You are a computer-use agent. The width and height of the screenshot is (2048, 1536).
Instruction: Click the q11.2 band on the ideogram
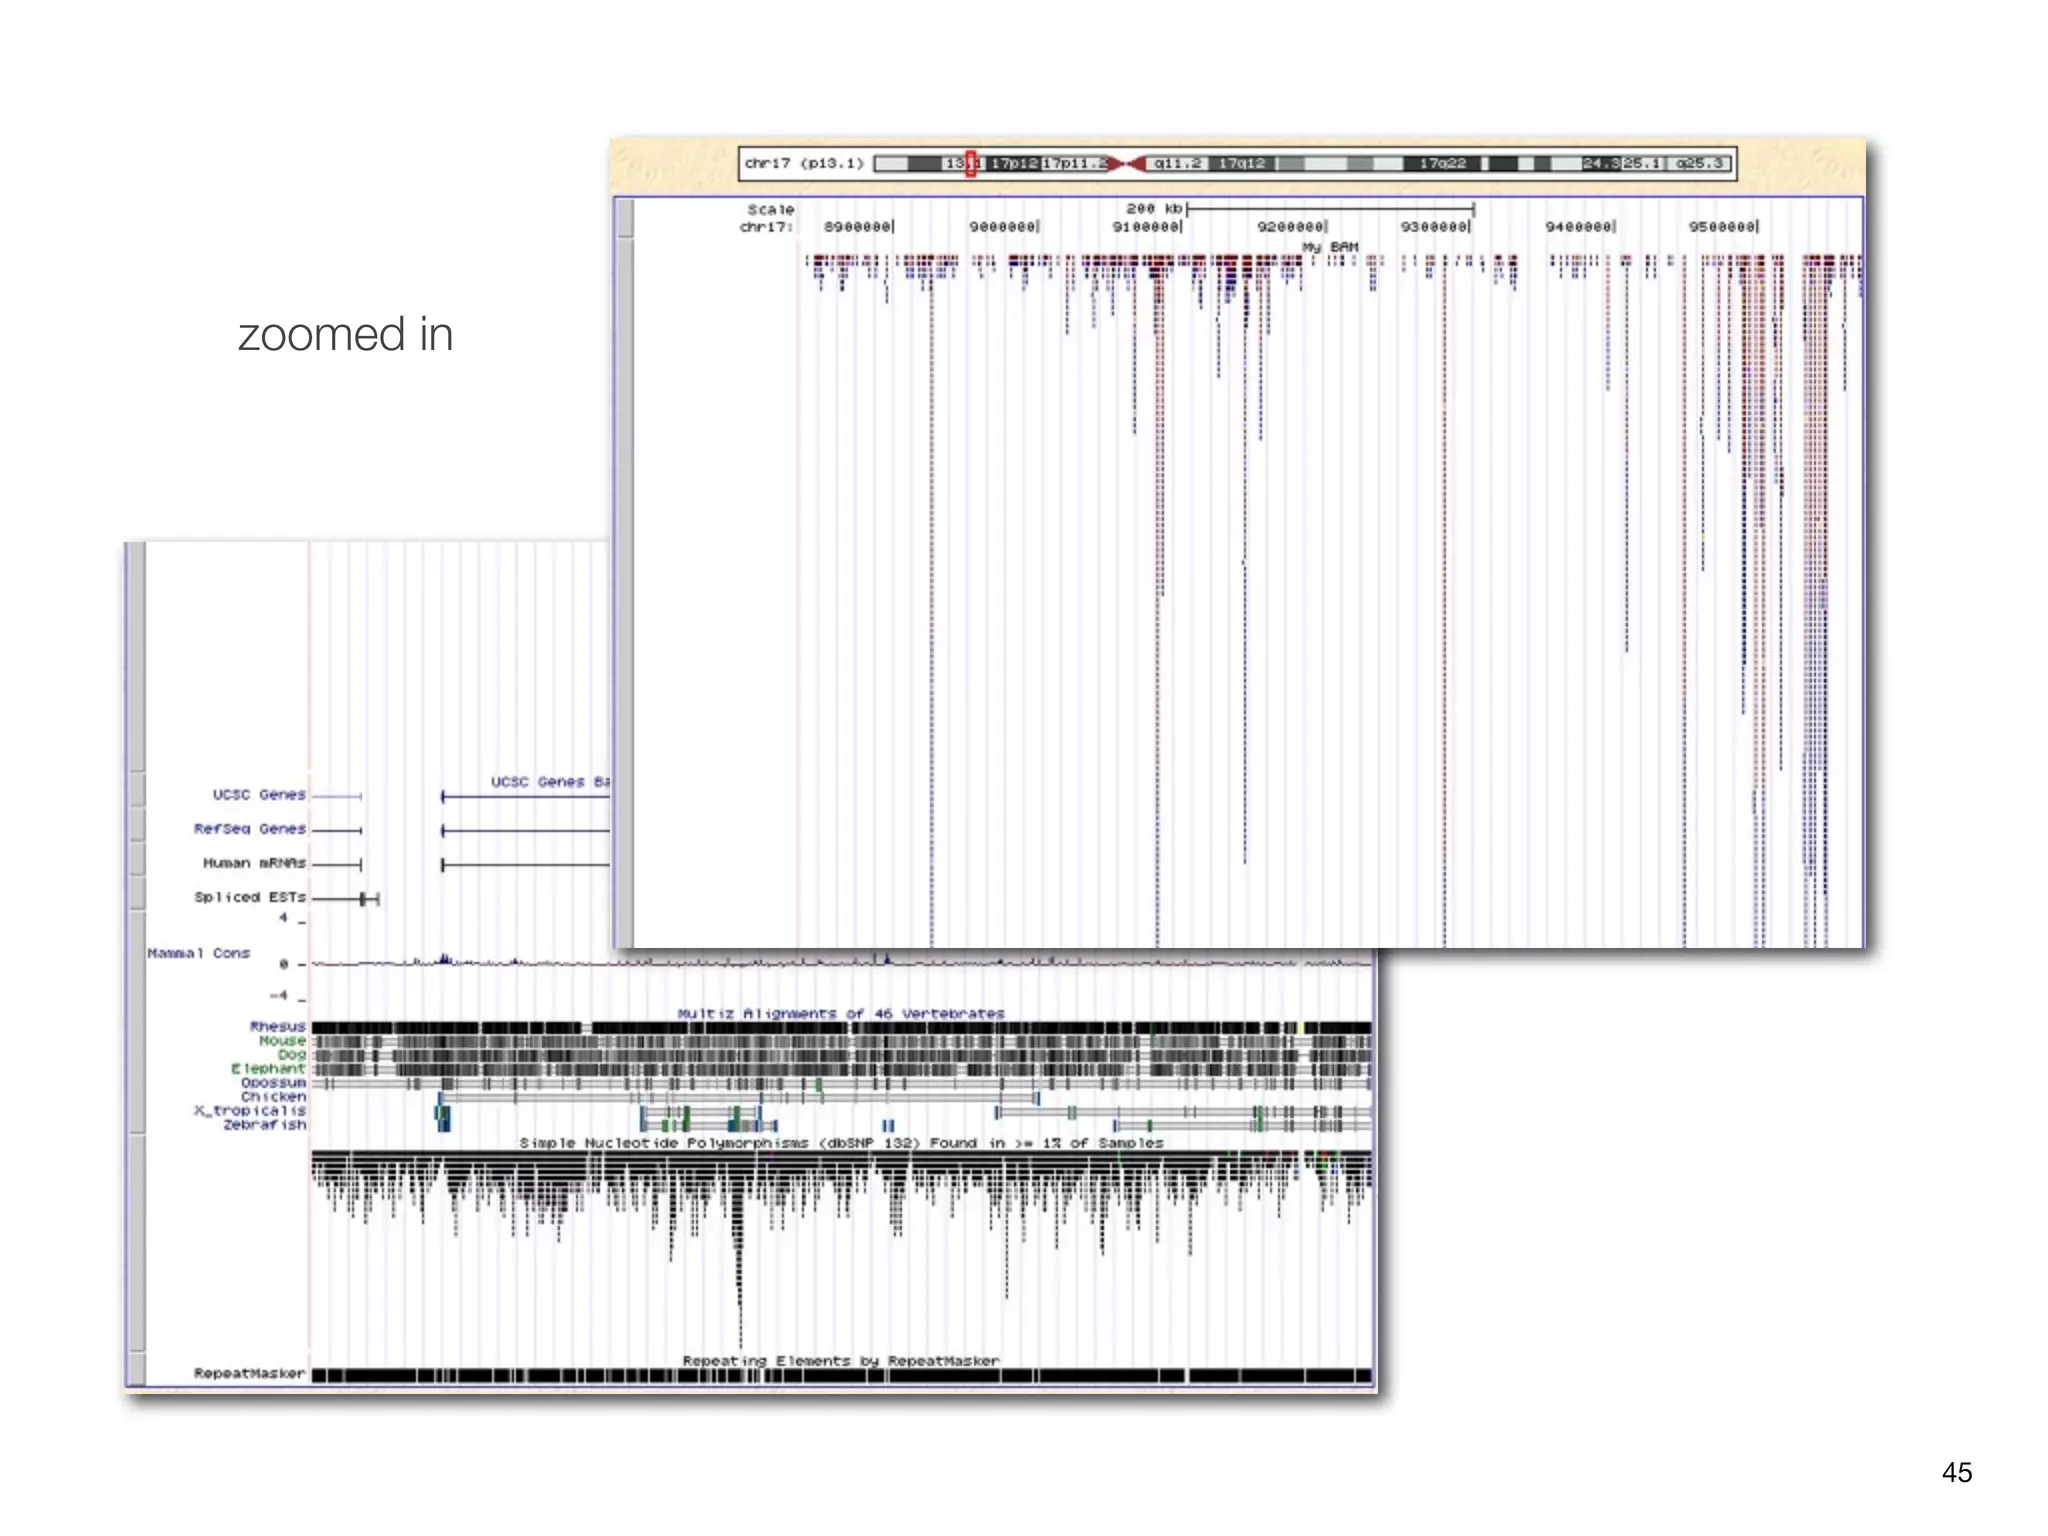pos(1177,163)
